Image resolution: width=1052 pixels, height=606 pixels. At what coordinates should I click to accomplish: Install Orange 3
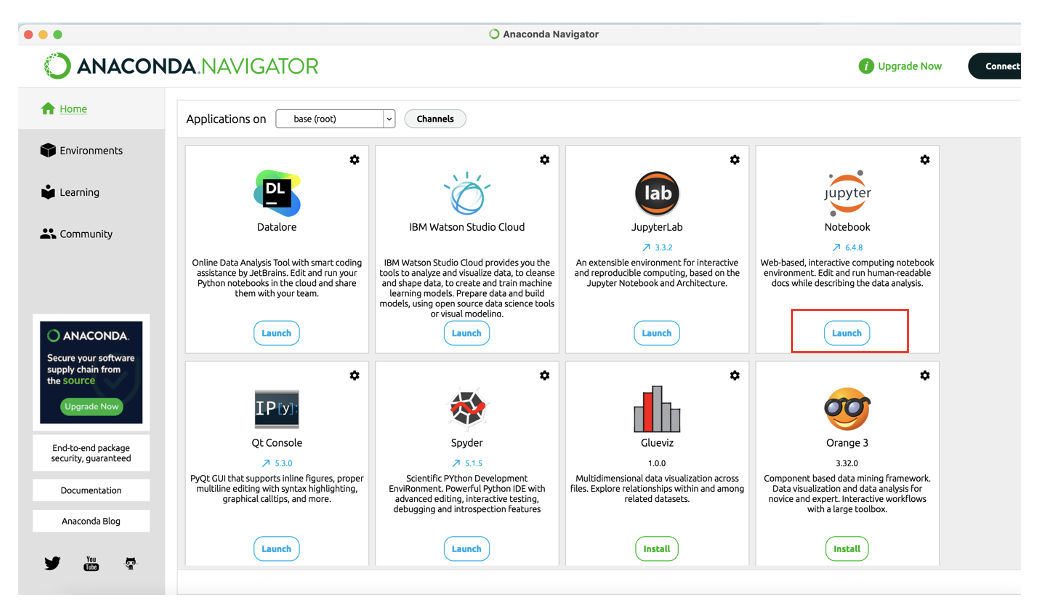(x=847, y=549)
